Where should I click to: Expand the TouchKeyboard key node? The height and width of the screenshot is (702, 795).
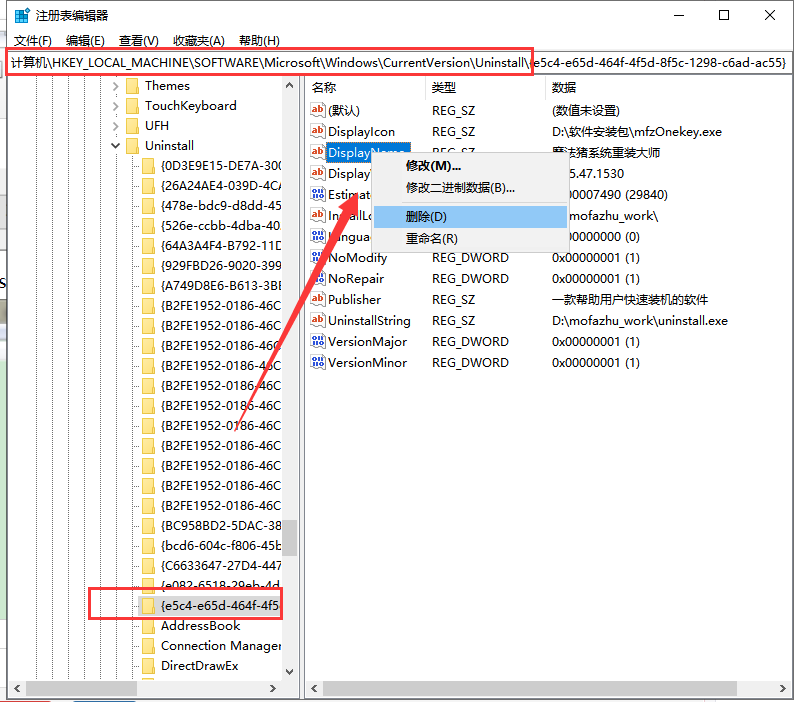pos(116,106)
